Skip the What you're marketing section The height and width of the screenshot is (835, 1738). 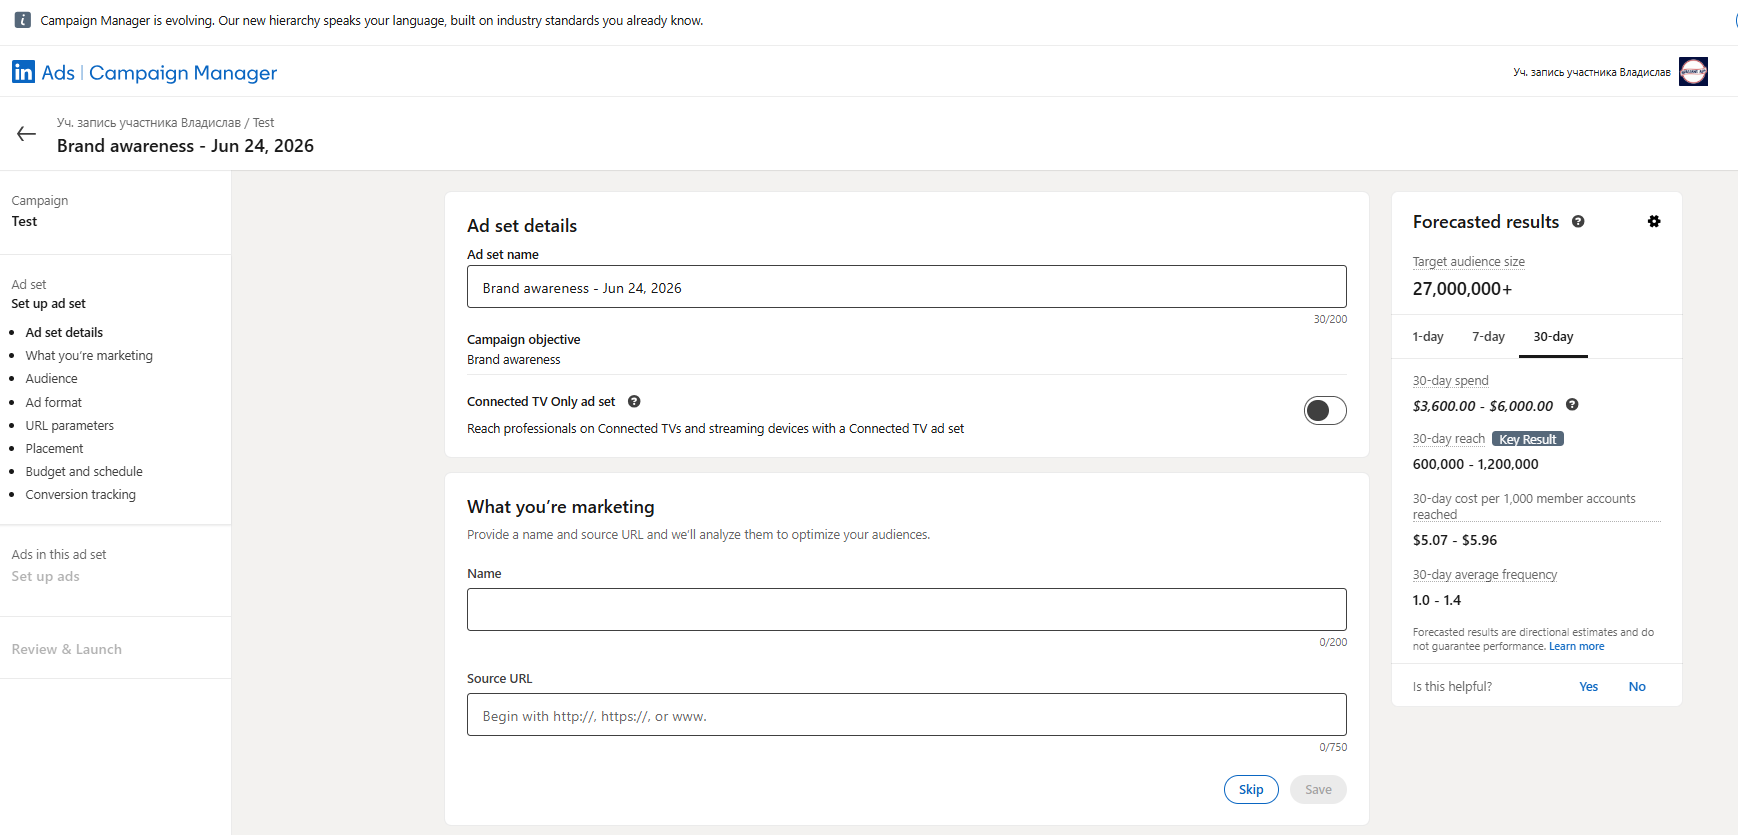coord(1251,790)
